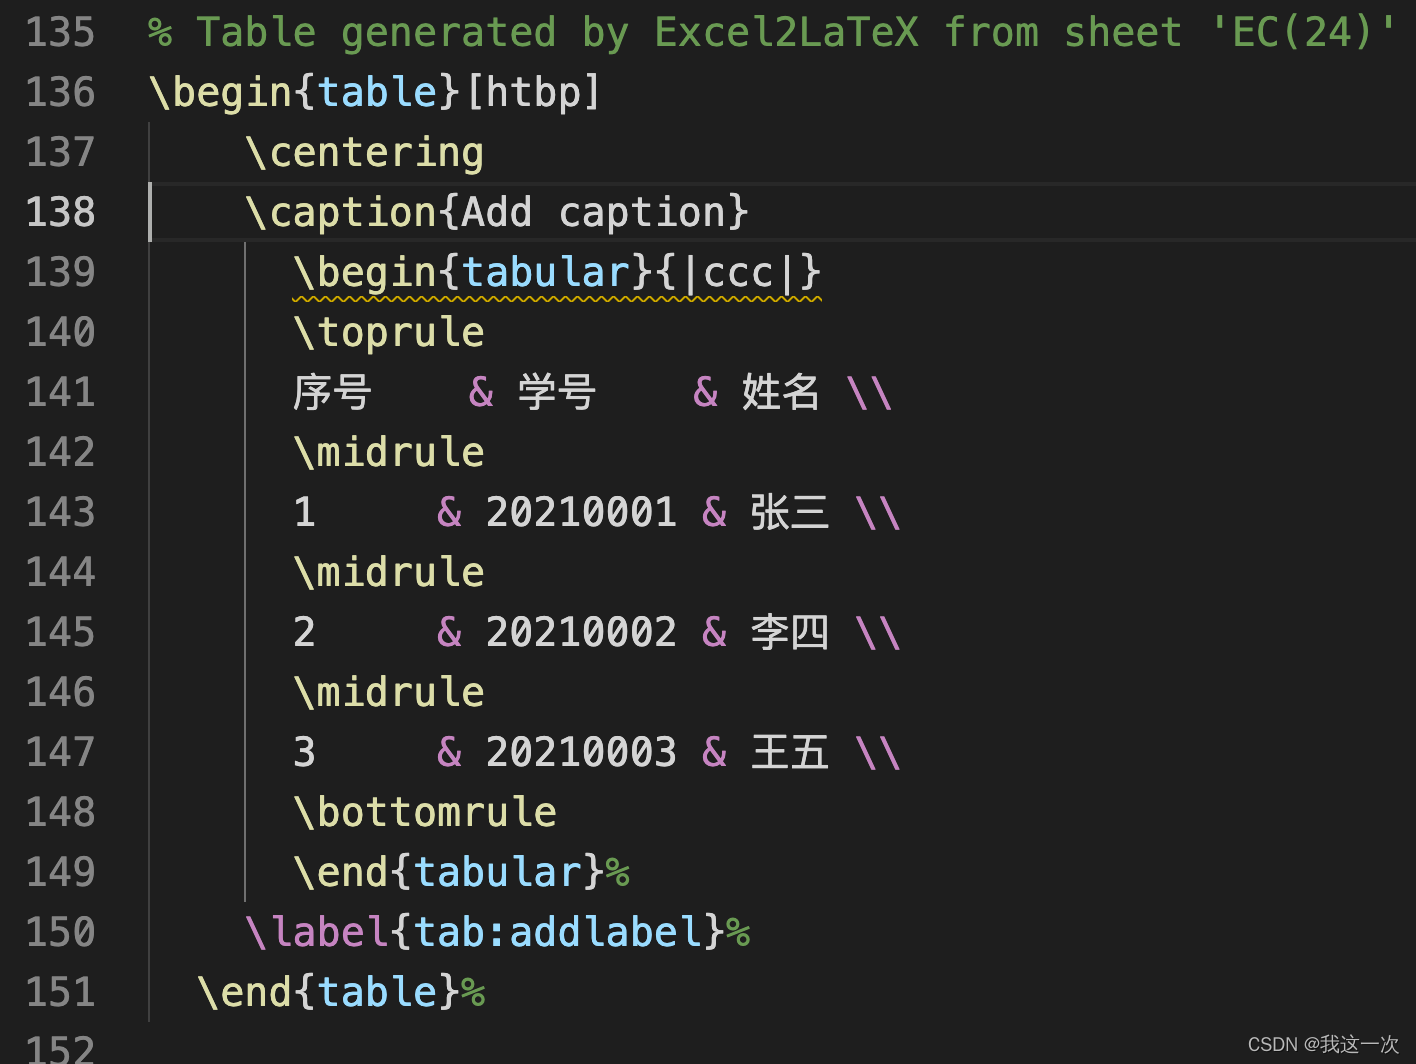Click the \midrule on line 146

(x=389, y=692)
